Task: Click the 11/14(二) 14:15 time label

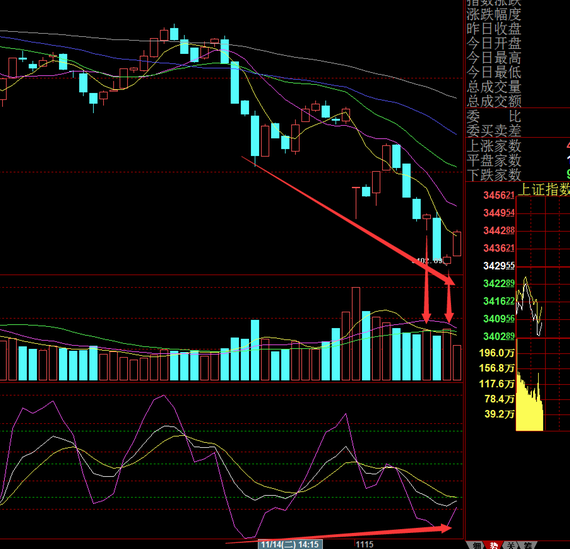Action: click(x=290, y=544)
